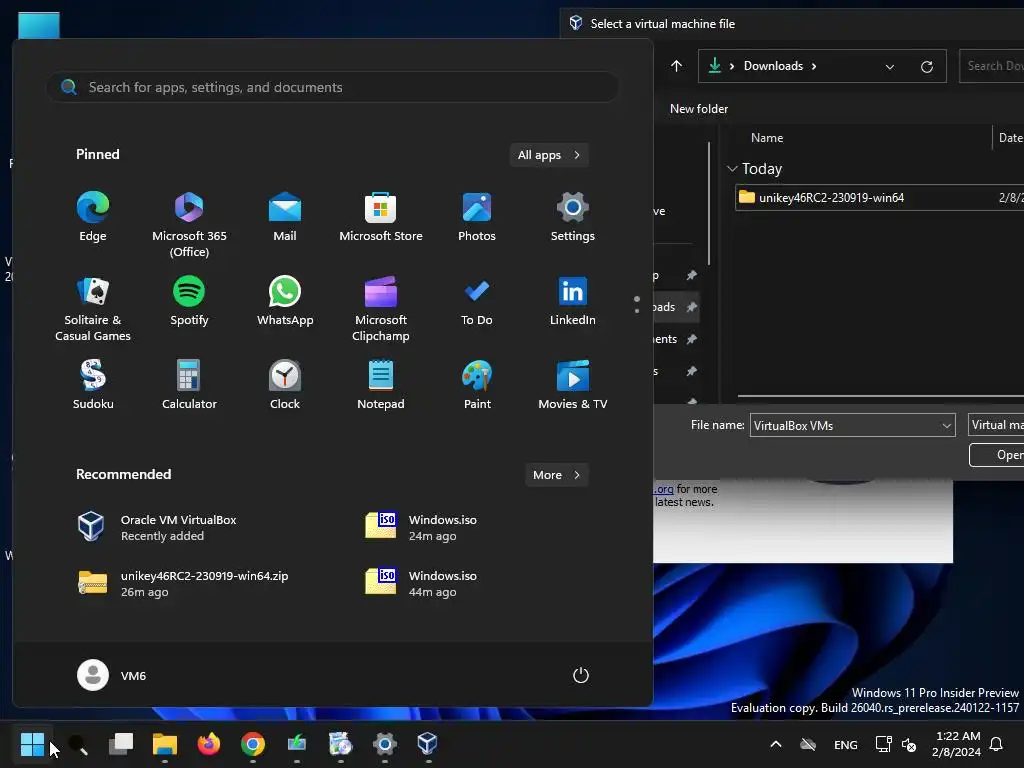
Task: Show All apps list
Action: 549,155
